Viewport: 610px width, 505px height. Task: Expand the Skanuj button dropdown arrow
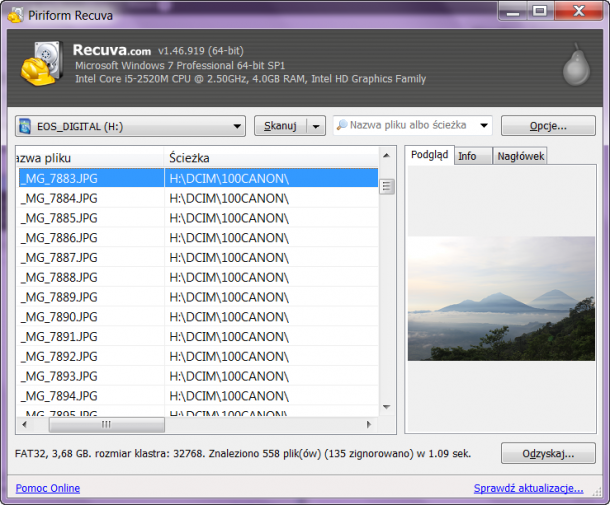click(316, 126)
